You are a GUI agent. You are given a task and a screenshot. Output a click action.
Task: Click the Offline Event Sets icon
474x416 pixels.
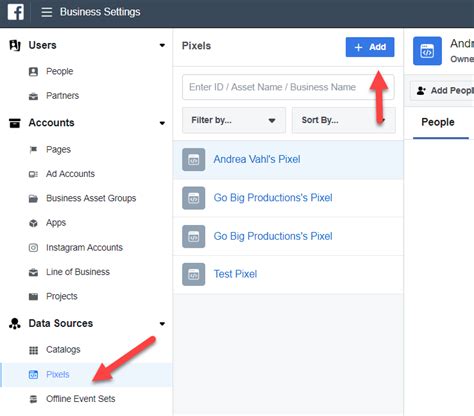coord(33,399)
